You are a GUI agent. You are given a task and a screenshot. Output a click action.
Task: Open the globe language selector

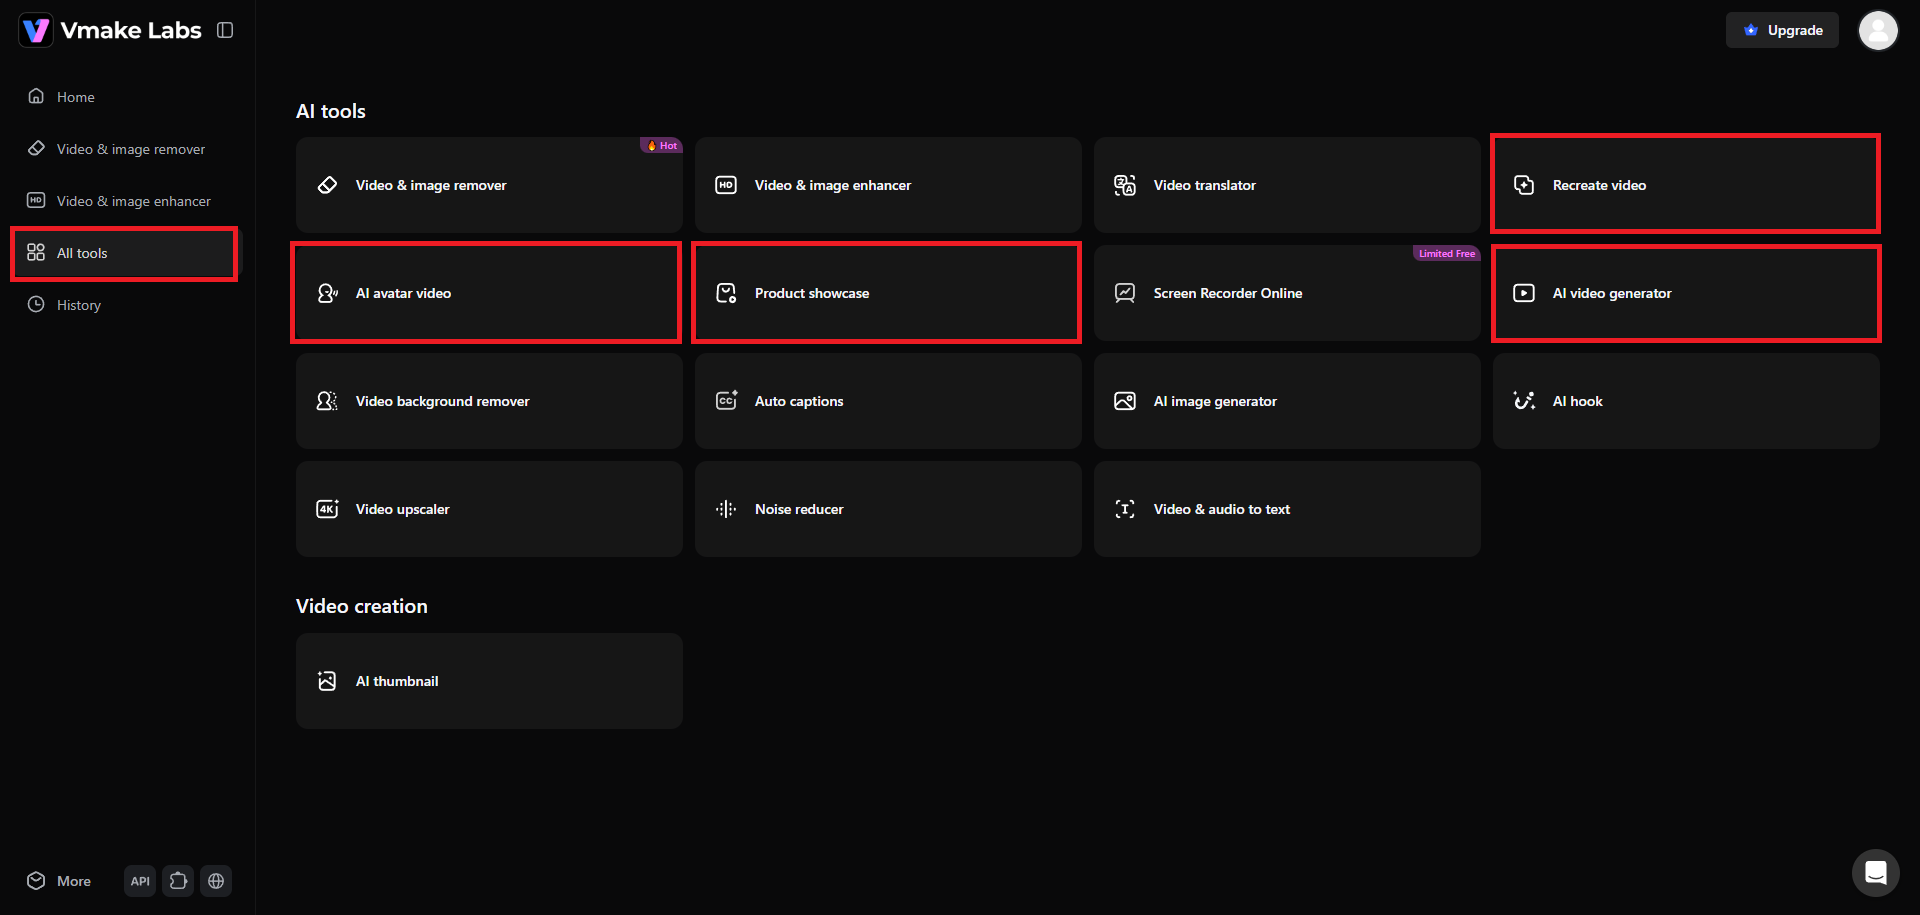click(216, 881)
